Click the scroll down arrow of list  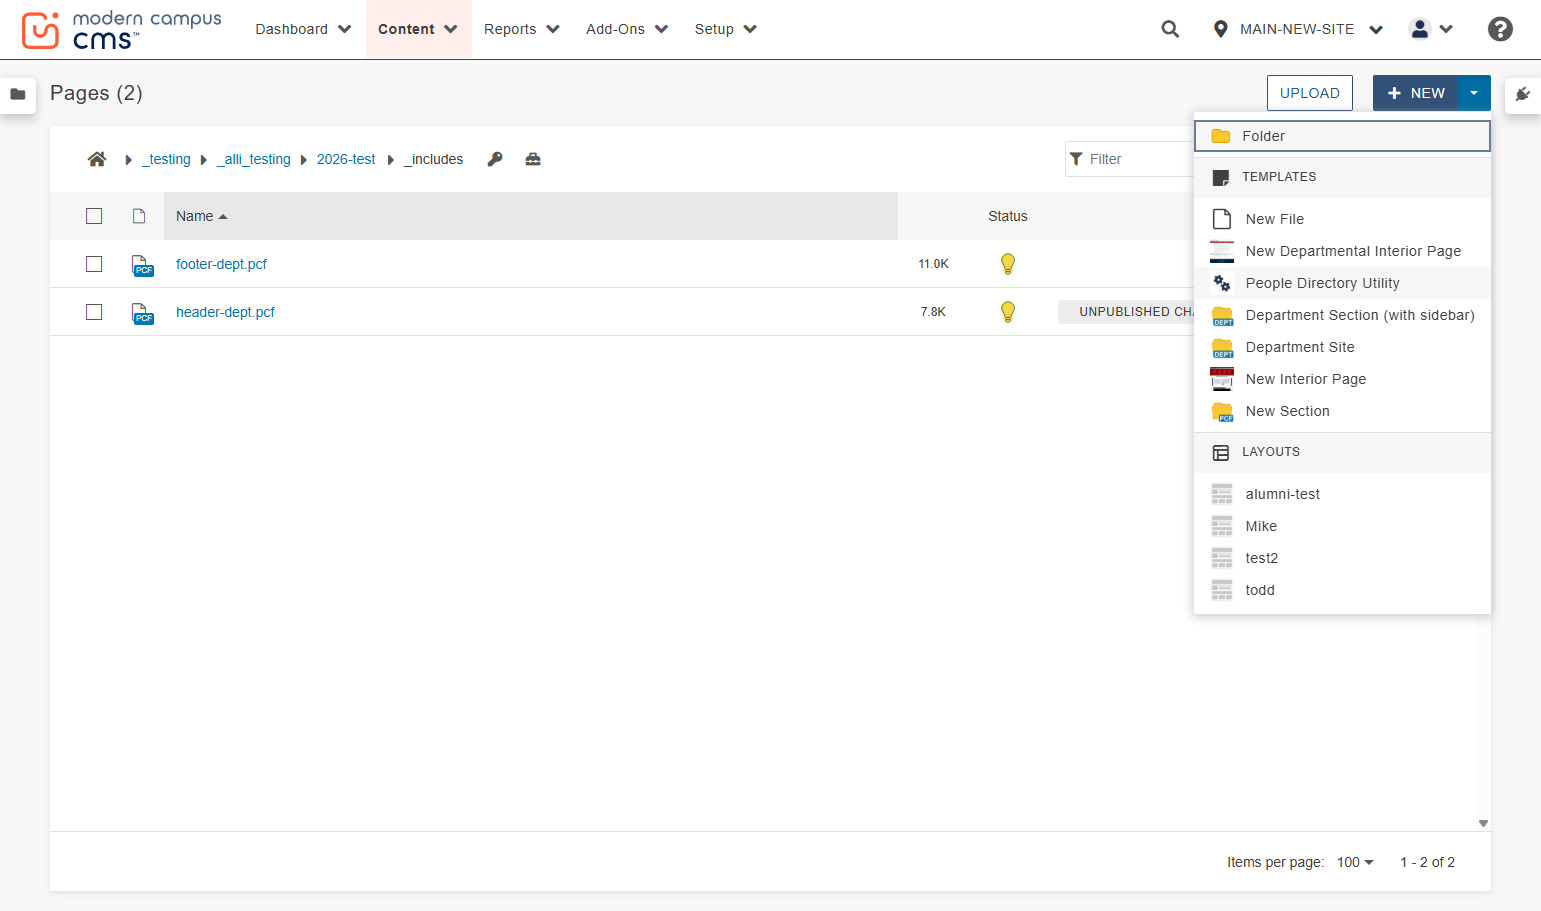(x=1483, y=823)
